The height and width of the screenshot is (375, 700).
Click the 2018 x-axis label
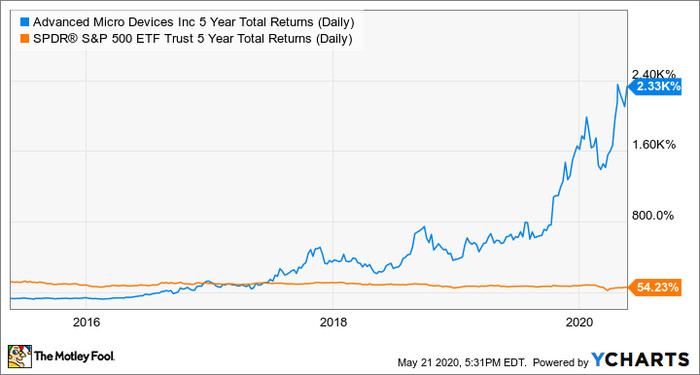pos(333,322)
